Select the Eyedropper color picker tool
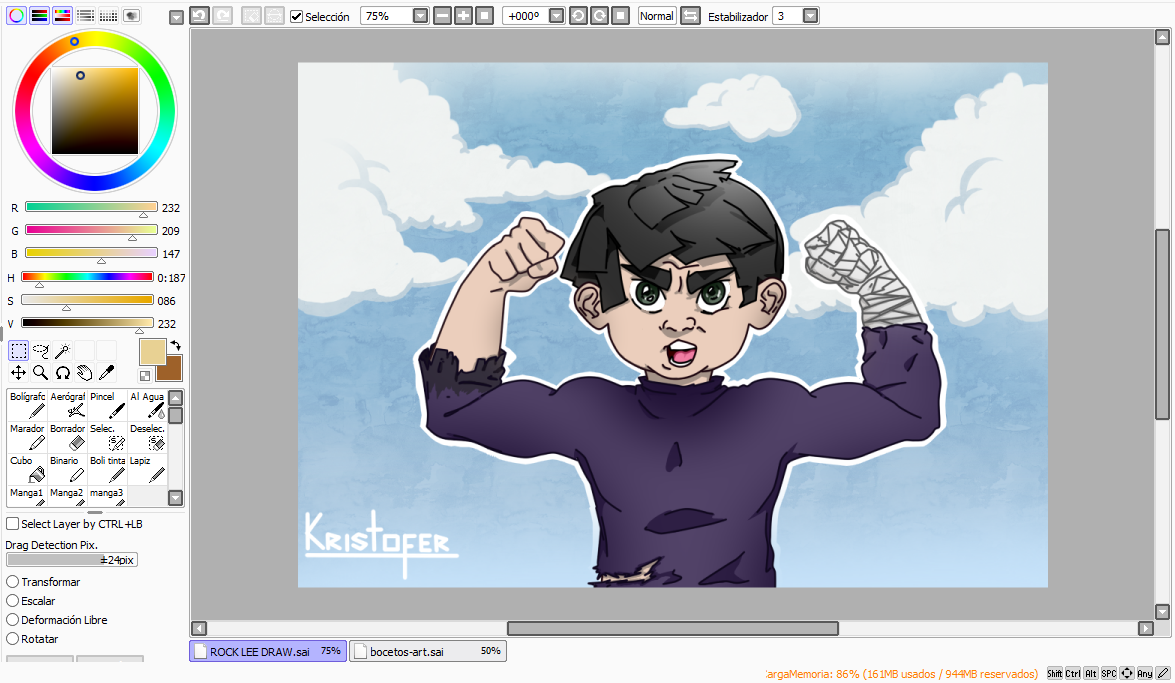Viewport: 1175px width, 683px height. click(x=106, y=373)
